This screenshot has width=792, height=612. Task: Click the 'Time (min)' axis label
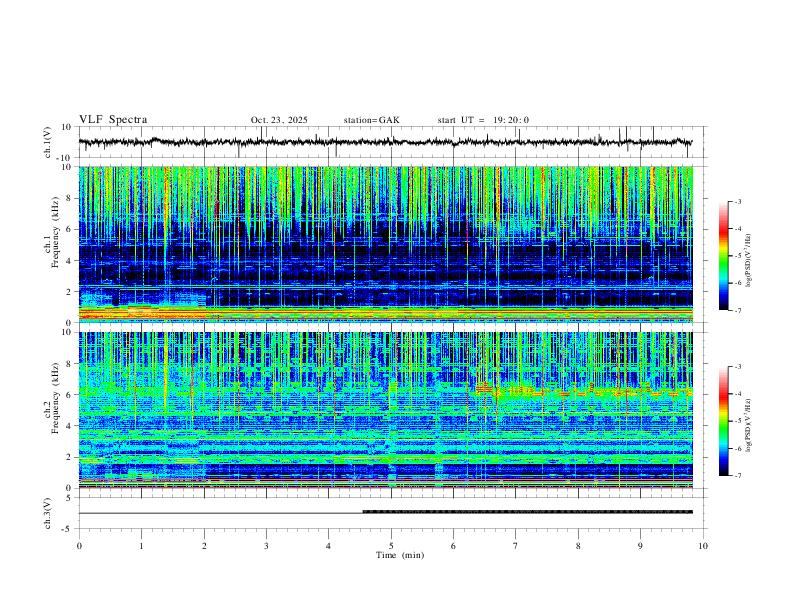point(400,555)
